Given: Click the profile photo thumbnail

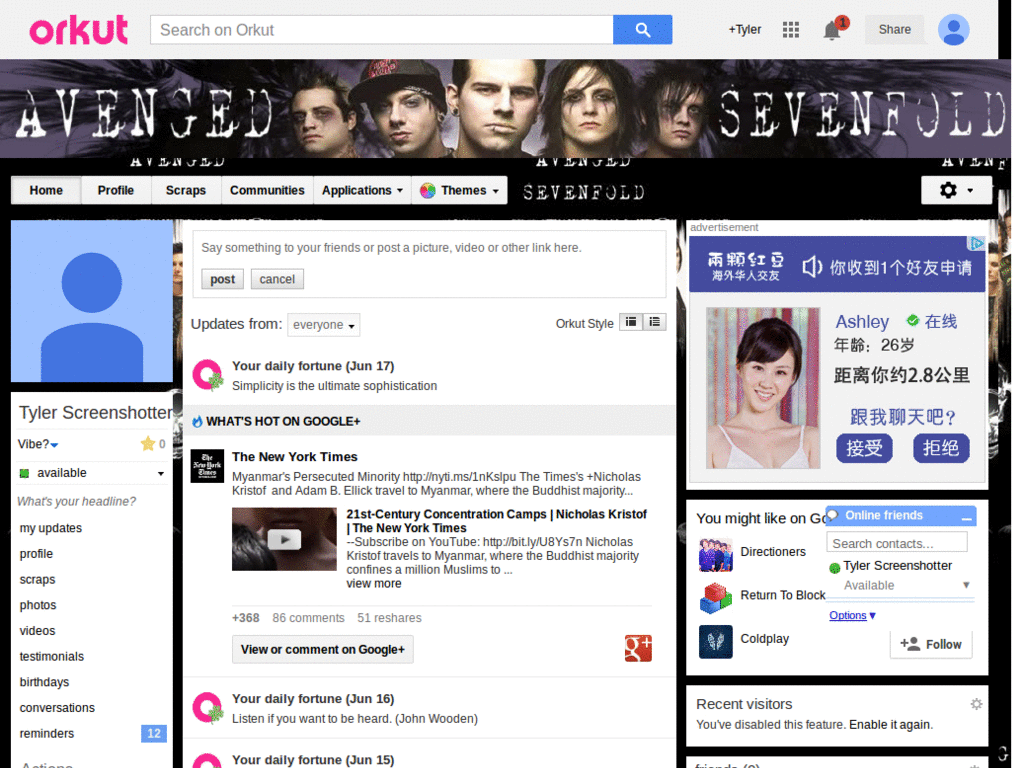Looking at the screenshot, I should [x=91, y=301].
